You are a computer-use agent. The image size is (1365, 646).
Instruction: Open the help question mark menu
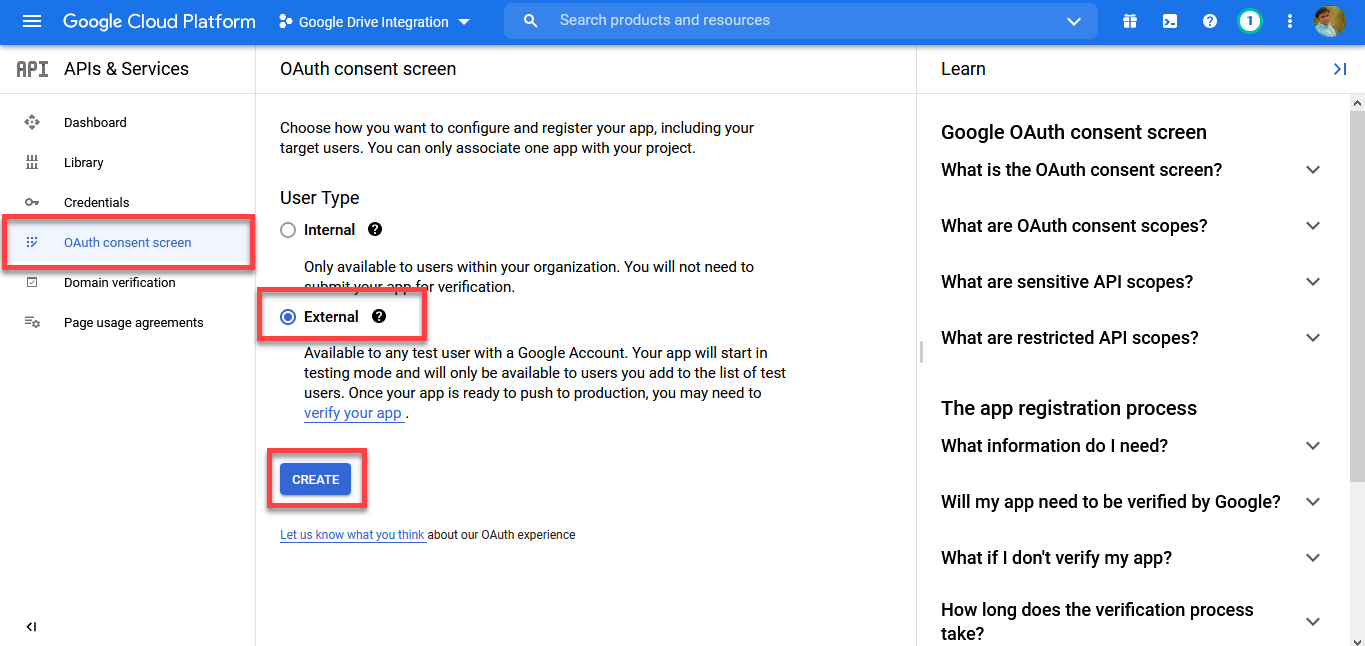pyautogui.click(x=1210, y=21)
